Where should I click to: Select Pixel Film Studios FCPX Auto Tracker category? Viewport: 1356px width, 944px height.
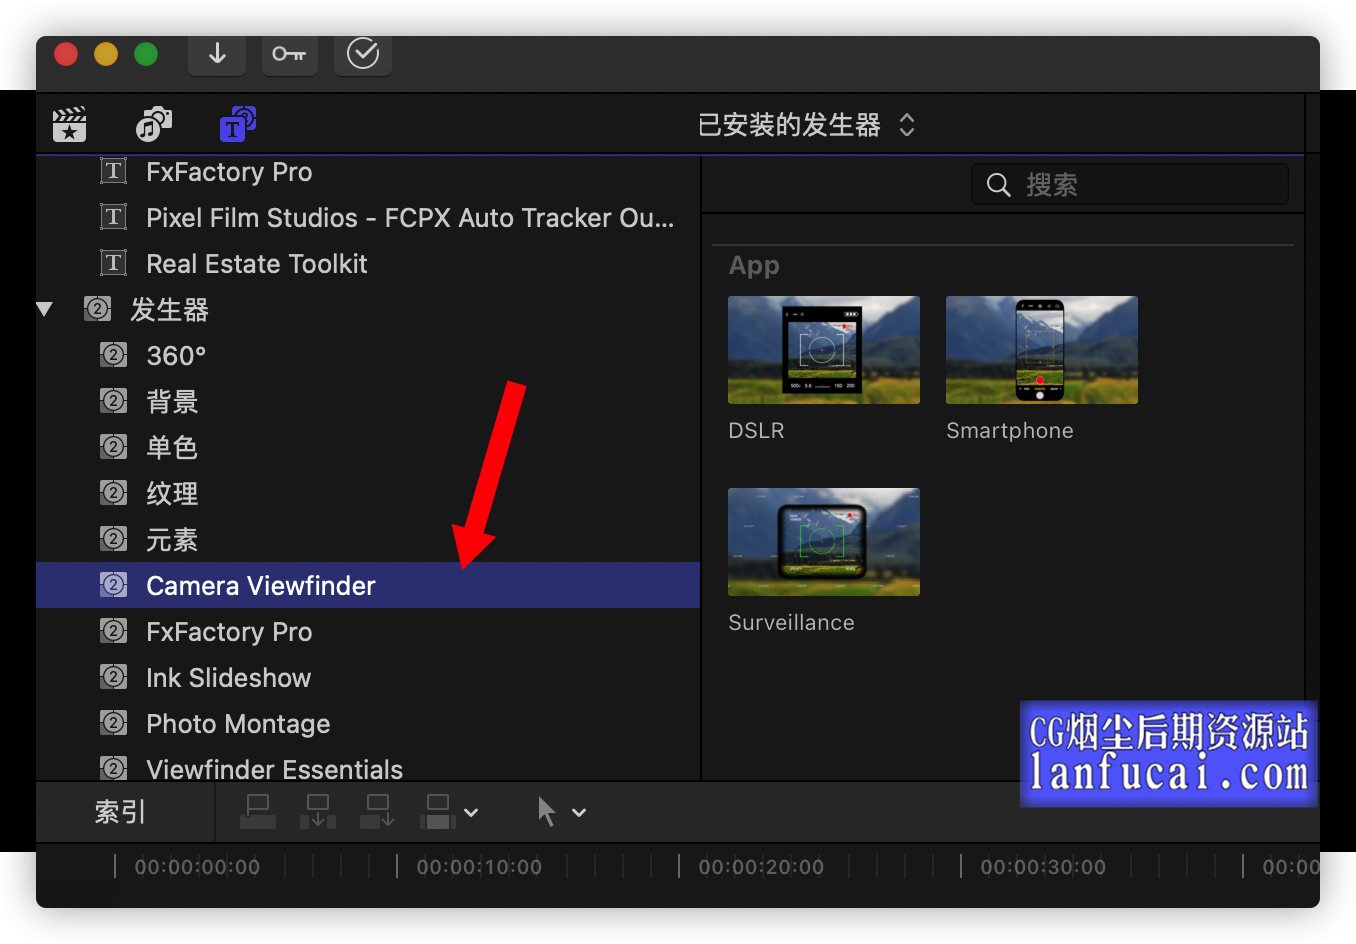[x=368, y=218]
